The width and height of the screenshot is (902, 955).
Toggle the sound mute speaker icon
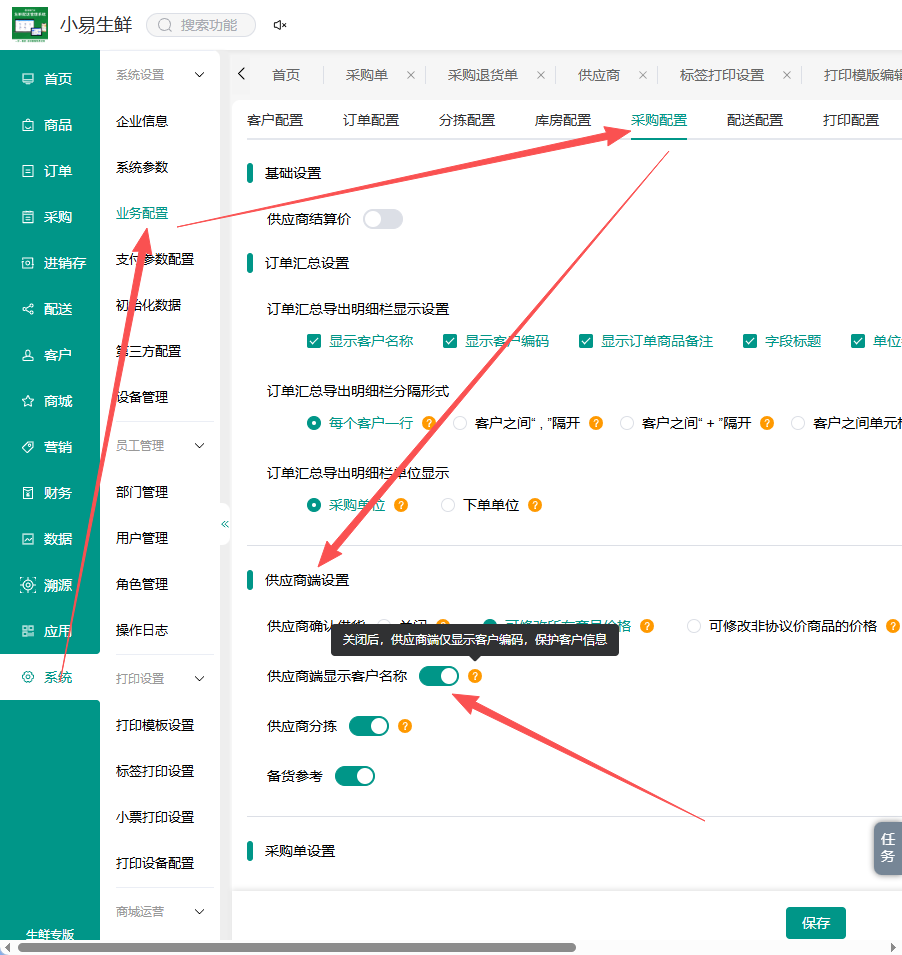[280, 25]
